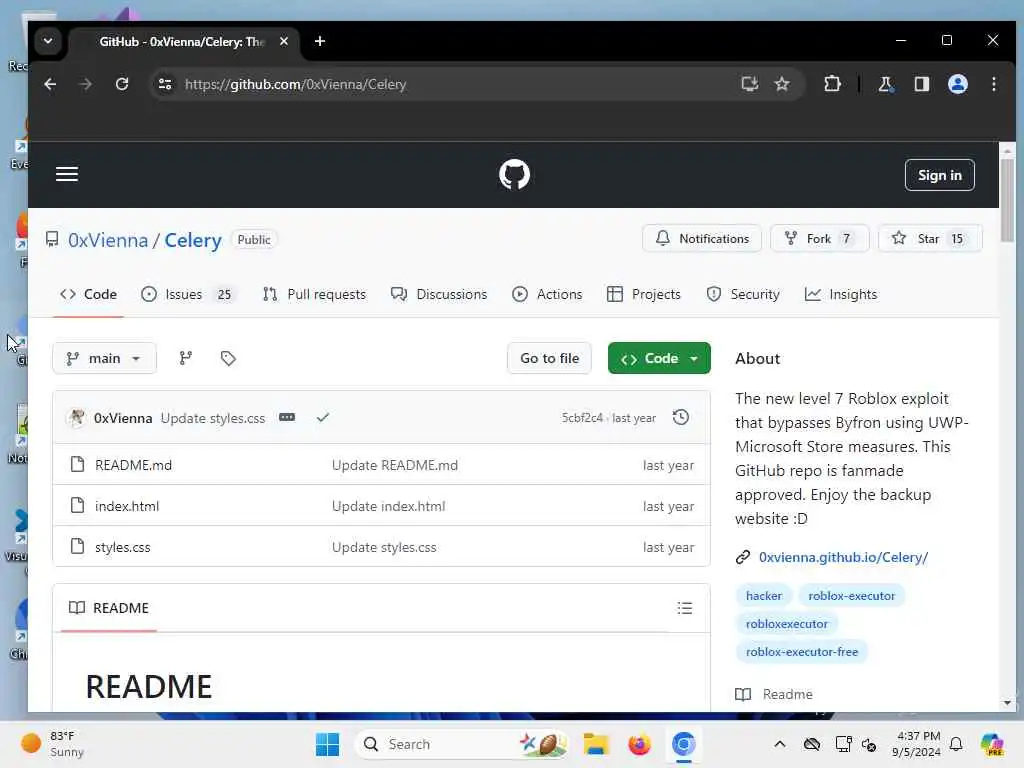The width and height of the screenshot is (1024, 768).
Task: Click the roblox-executor-free topic tag
Action: click(x=802, y=652)
